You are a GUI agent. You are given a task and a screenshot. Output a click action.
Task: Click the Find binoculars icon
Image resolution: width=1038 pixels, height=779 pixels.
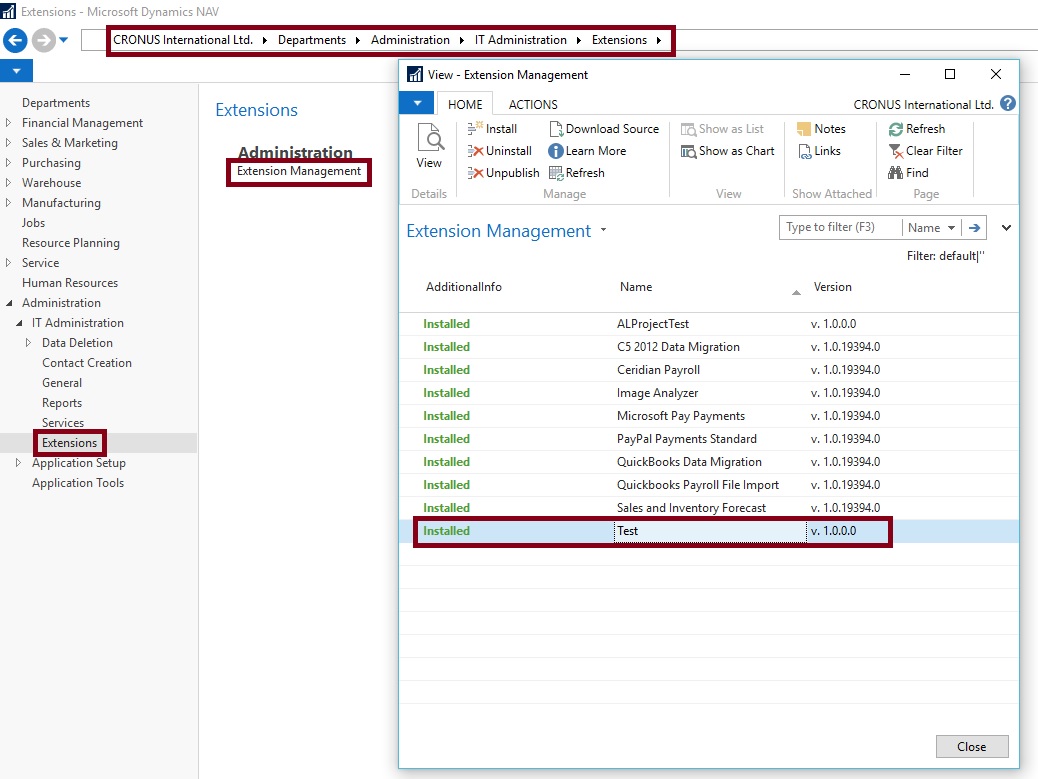[x=896, y=173]
